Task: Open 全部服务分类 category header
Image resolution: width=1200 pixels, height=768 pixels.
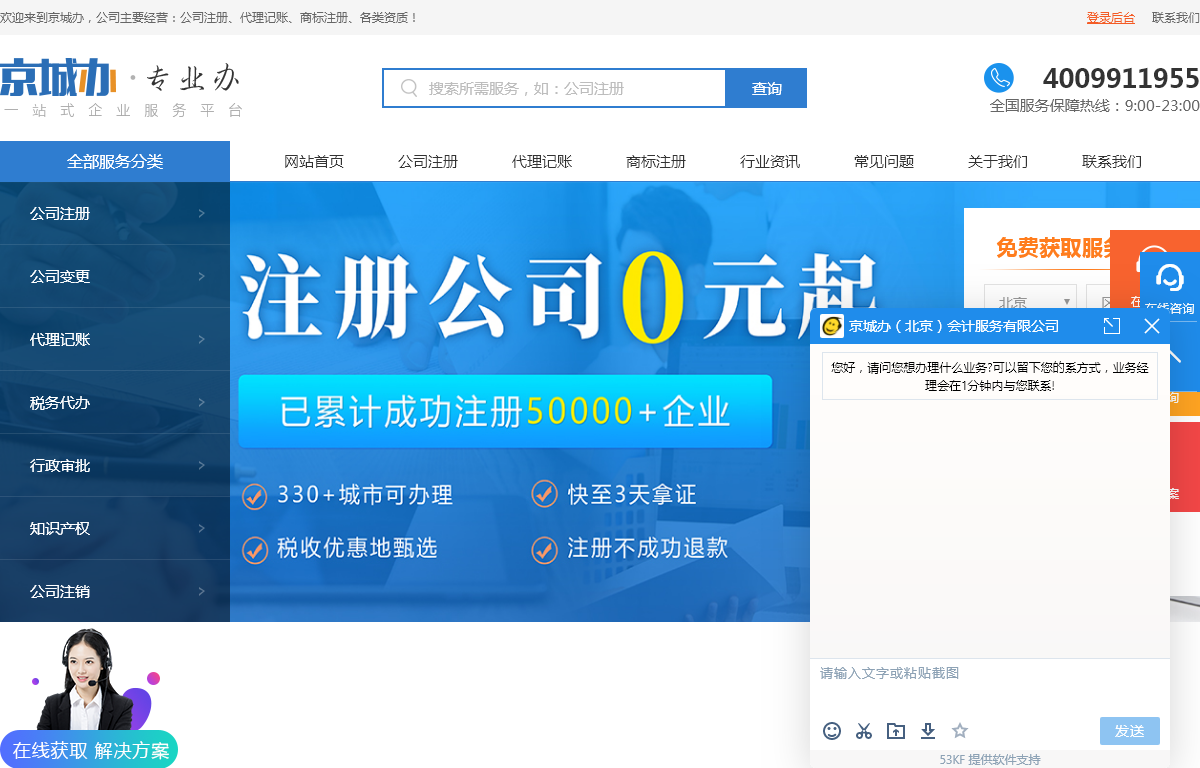Action: coord(115,161)
